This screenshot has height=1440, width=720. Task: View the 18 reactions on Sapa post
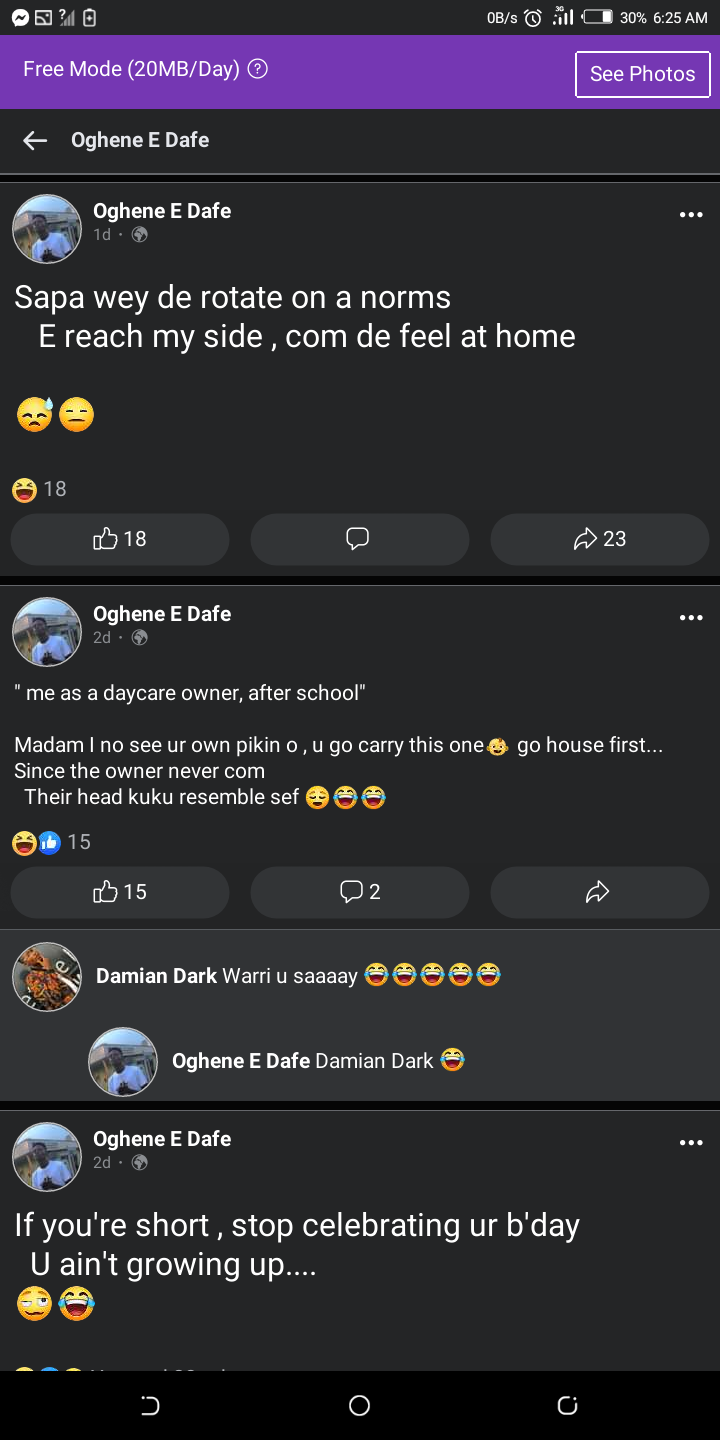tap(40, 489)
